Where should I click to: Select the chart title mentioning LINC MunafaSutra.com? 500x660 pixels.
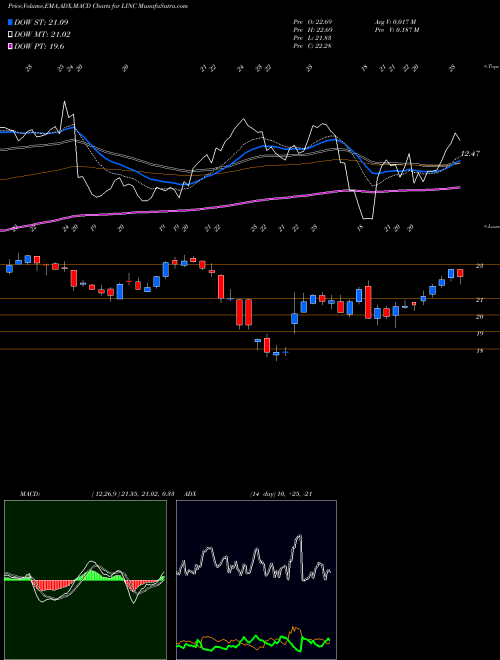tap(98, 6)
